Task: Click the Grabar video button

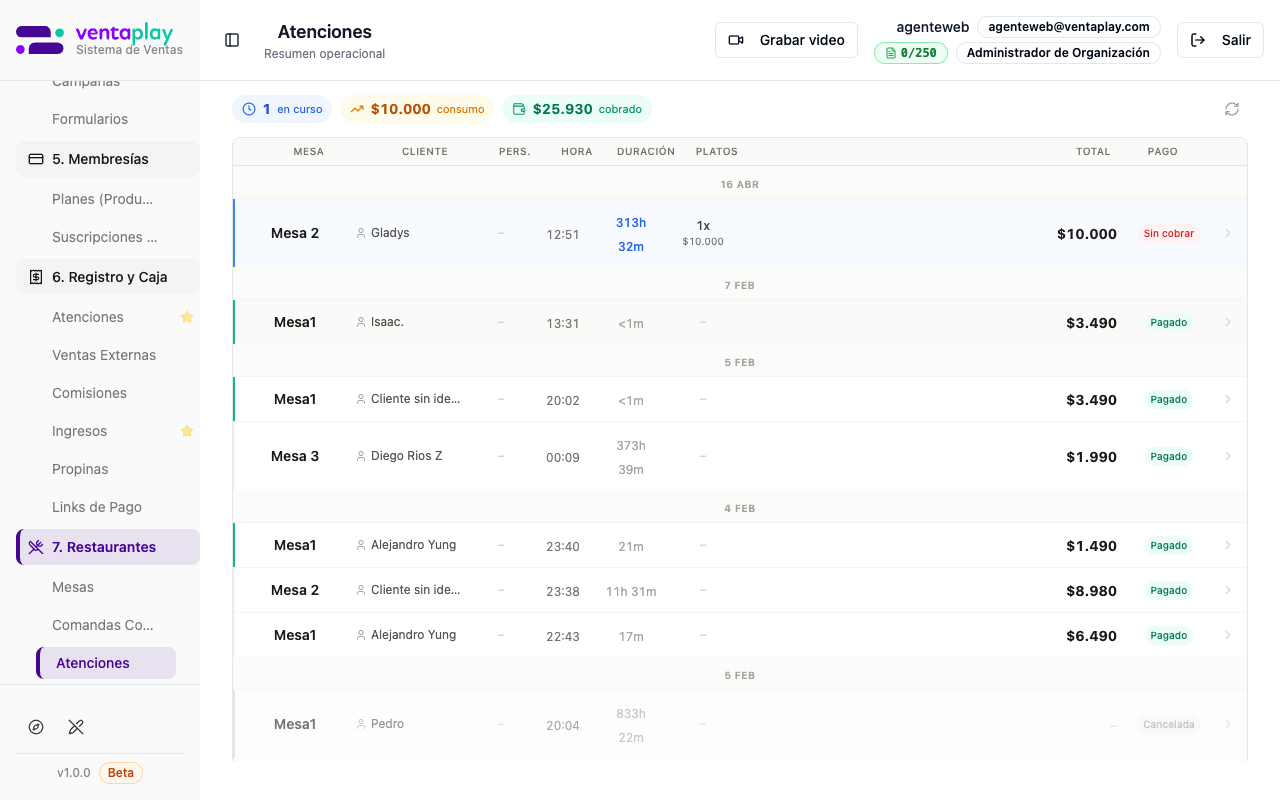Action: 786,40
